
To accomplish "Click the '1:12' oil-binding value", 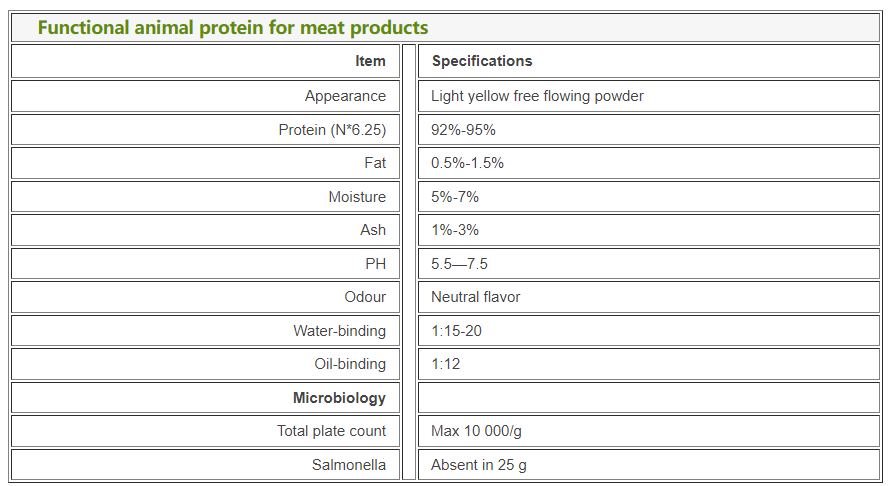I will pos(445,364).
